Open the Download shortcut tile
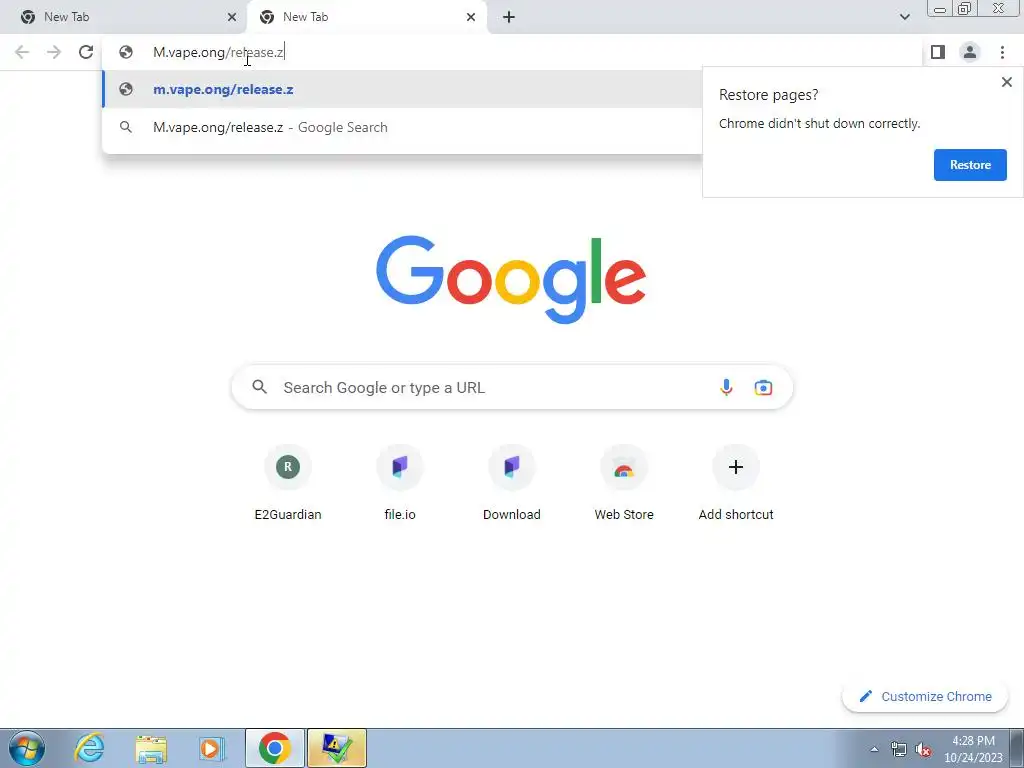The height and width of the screenshot is (768, 1024). pyautogui.click(x=511, y=482)
